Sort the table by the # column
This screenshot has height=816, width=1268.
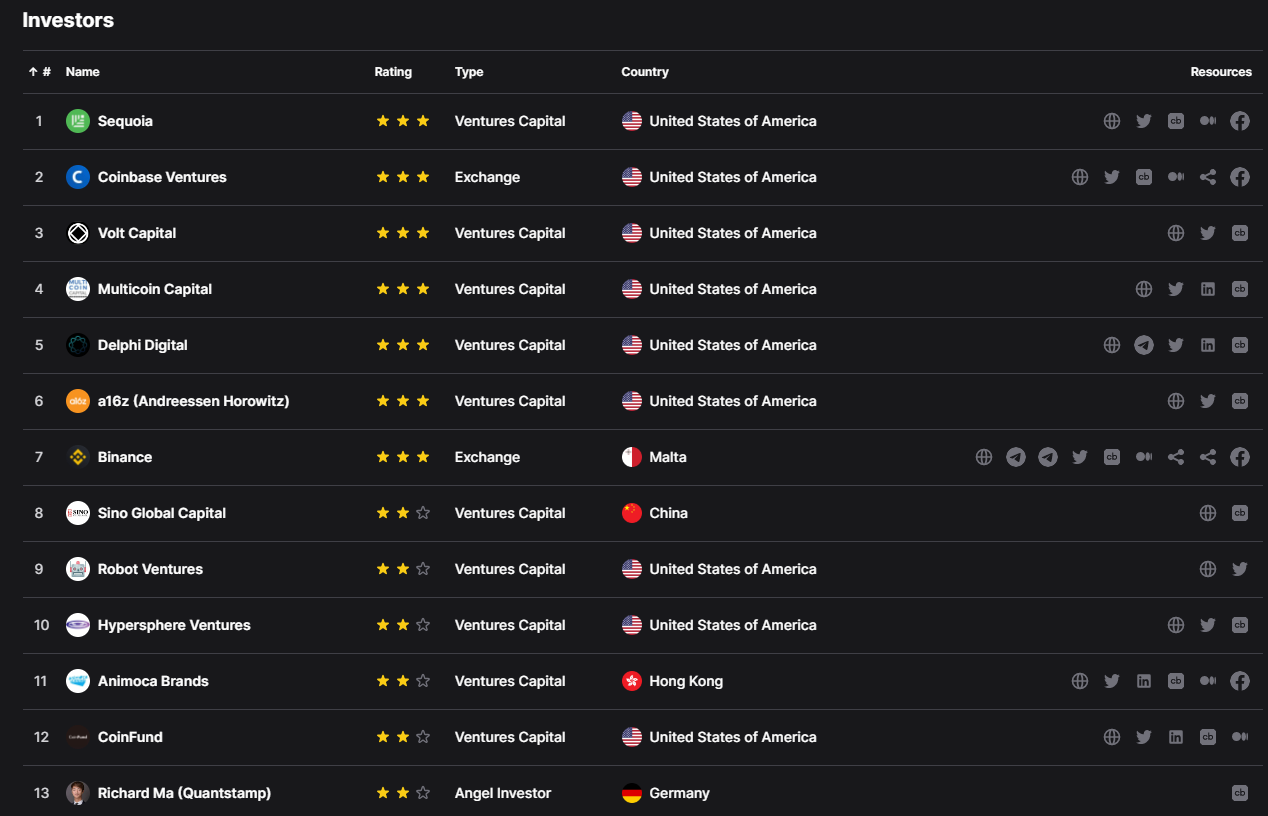(x=40, y=72)
